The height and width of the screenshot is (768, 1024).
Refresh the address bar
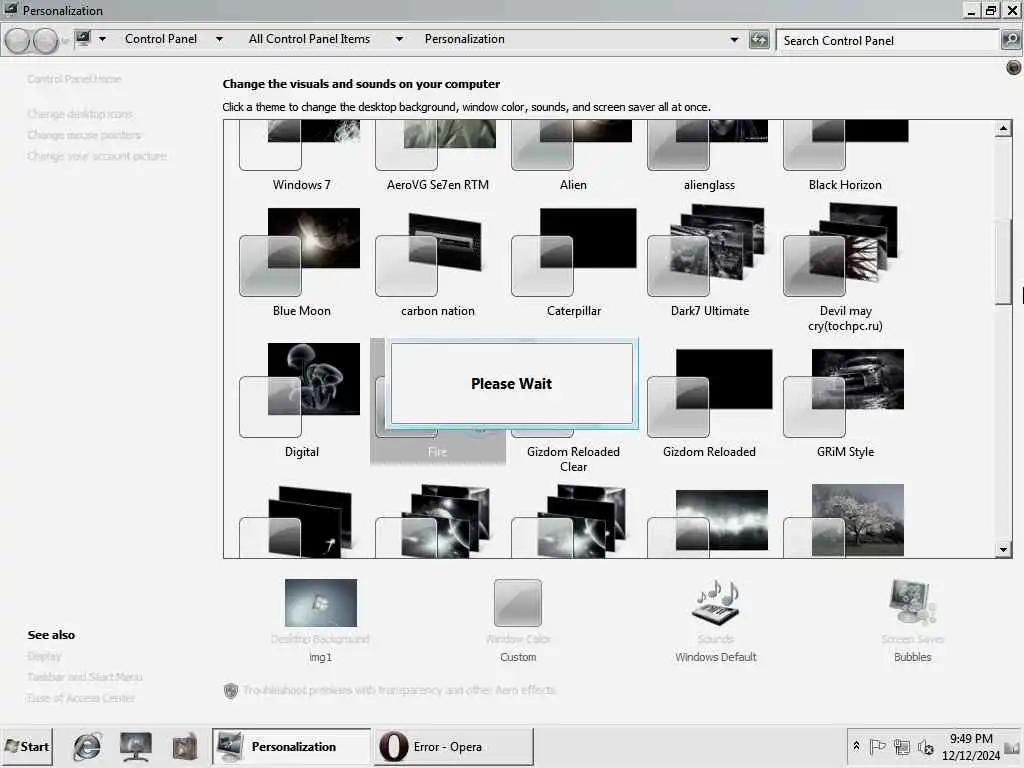click(759, 40)
